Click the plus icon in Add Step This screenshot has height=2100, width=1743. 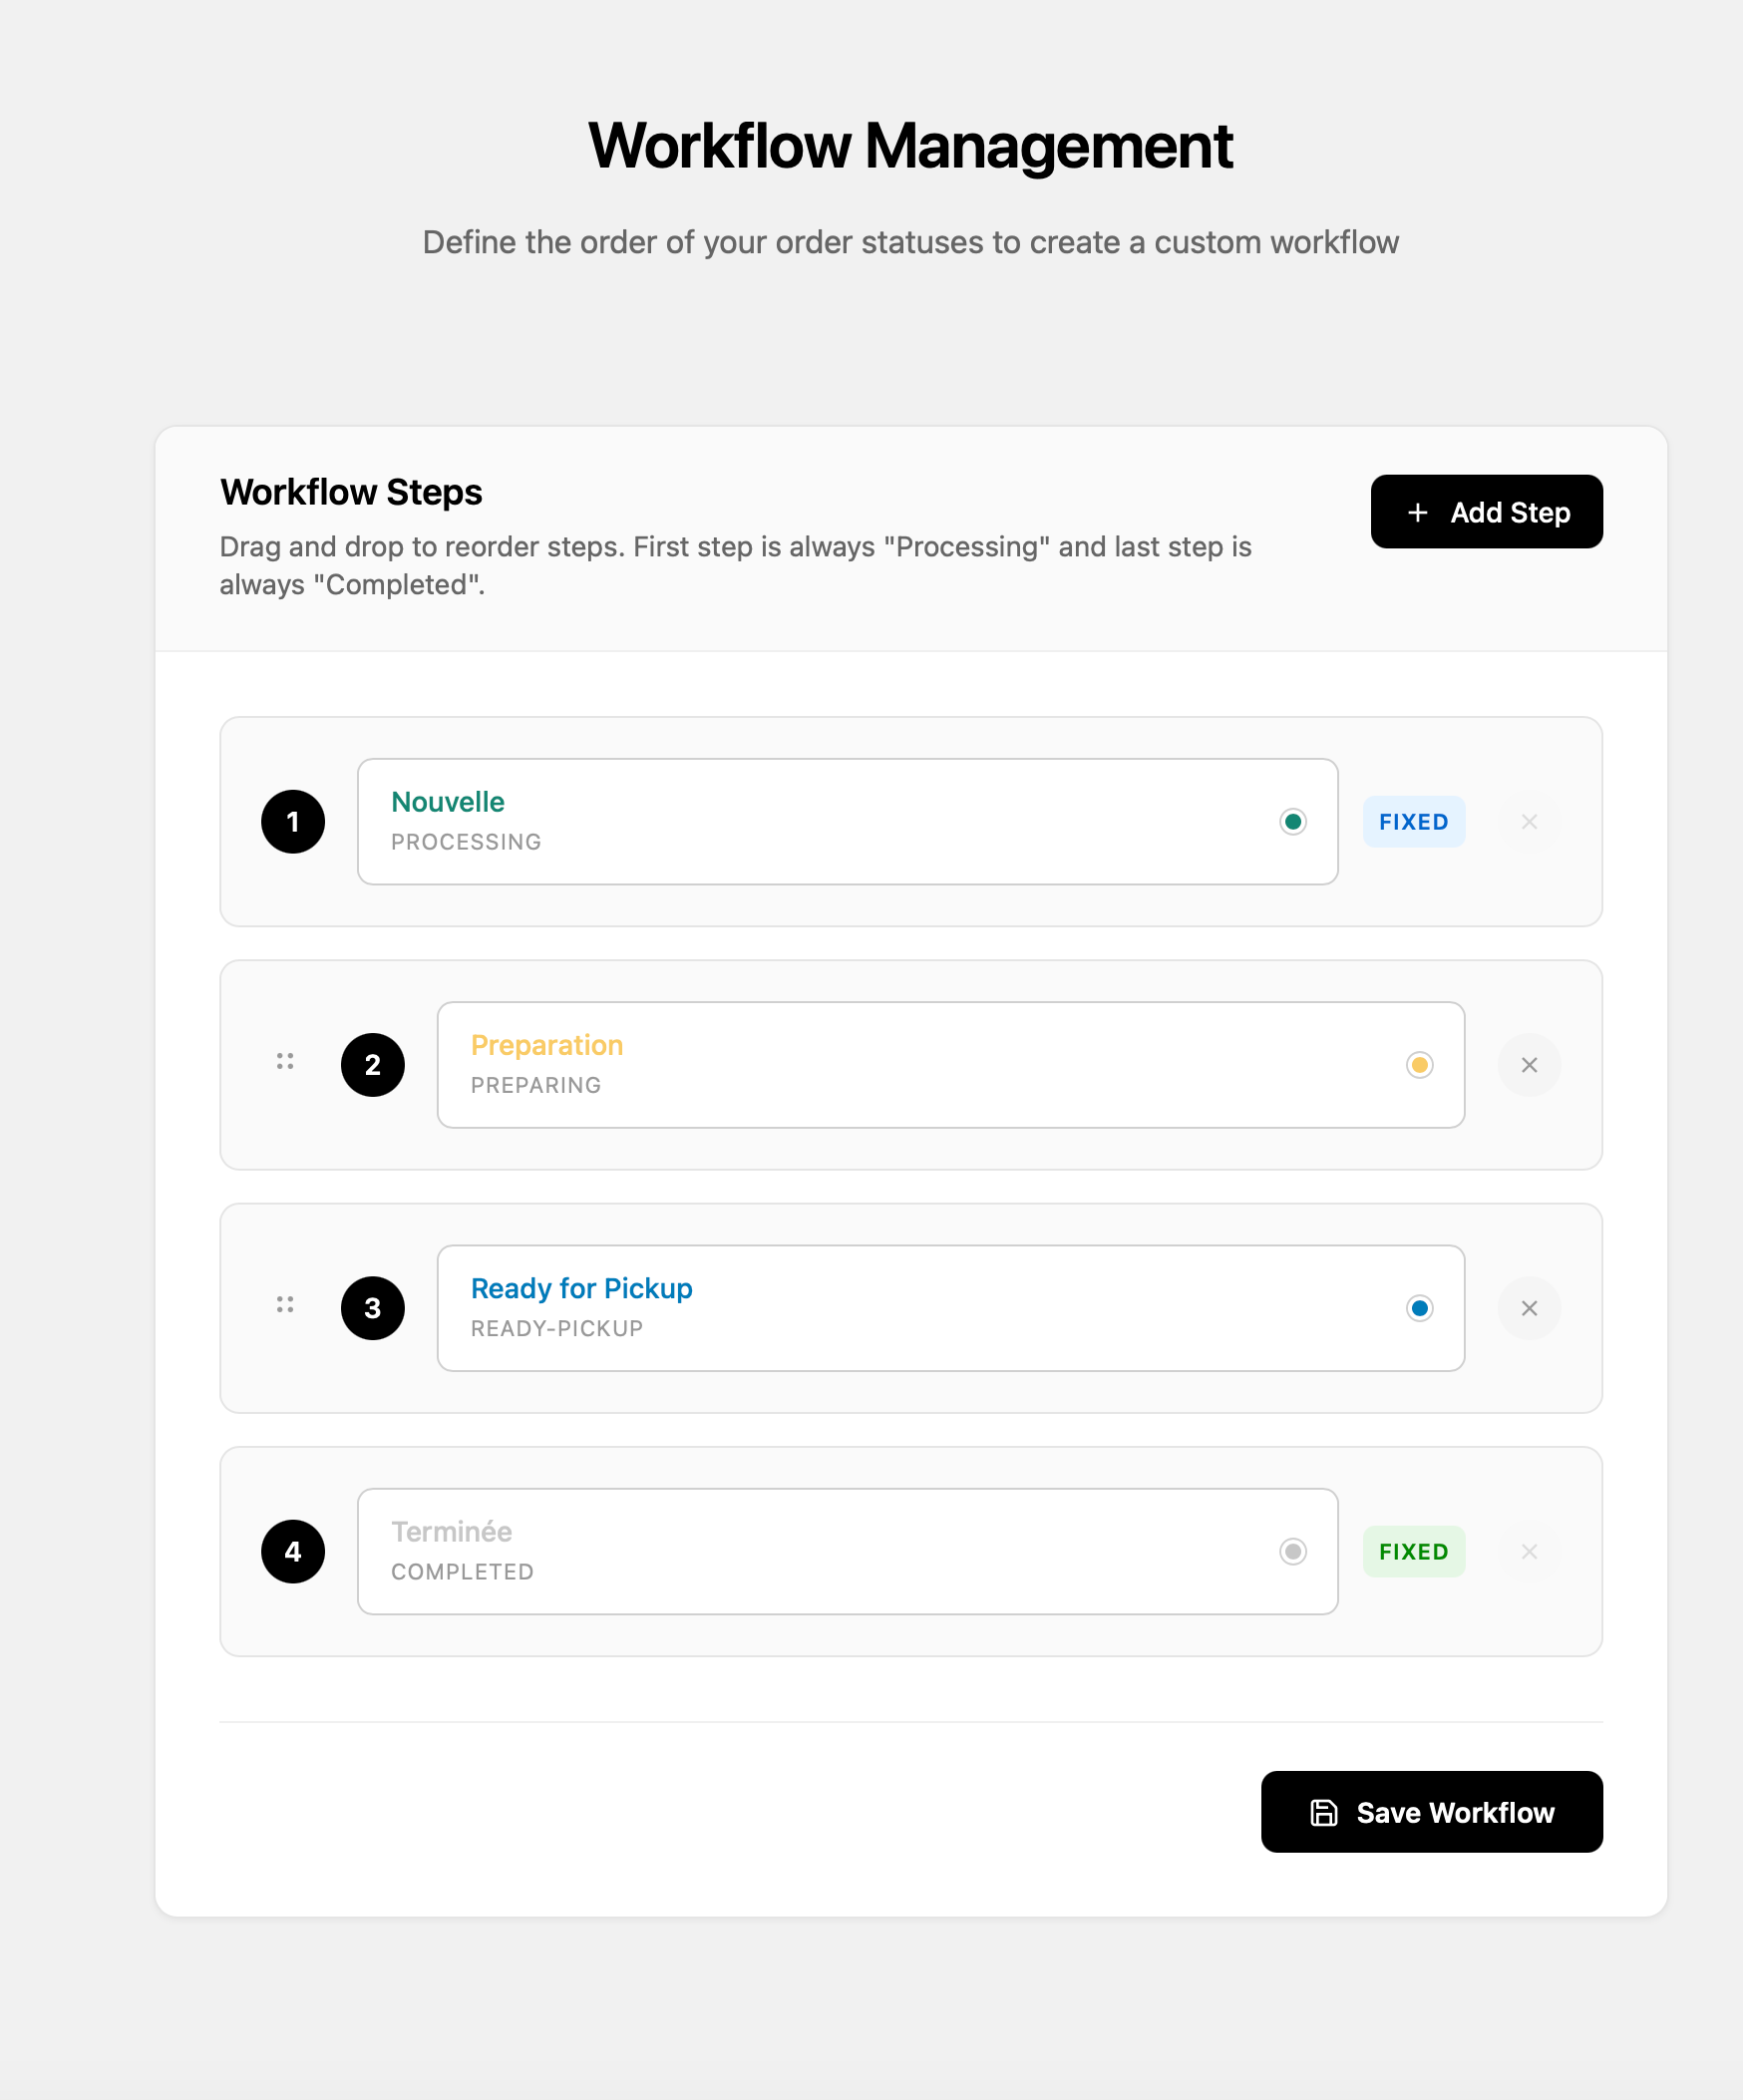[x=1417, y=512]
